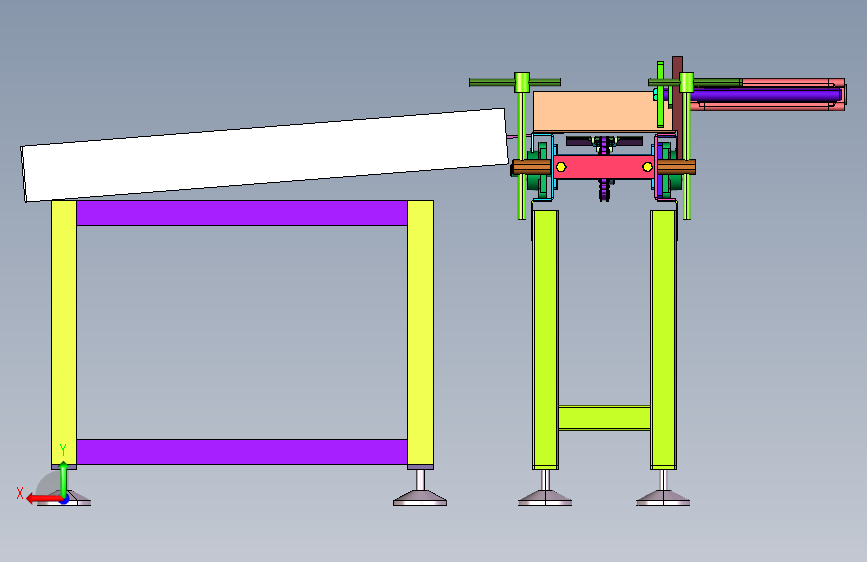
Task: Click the red X axis arrow
Action: tap(44, 499)
